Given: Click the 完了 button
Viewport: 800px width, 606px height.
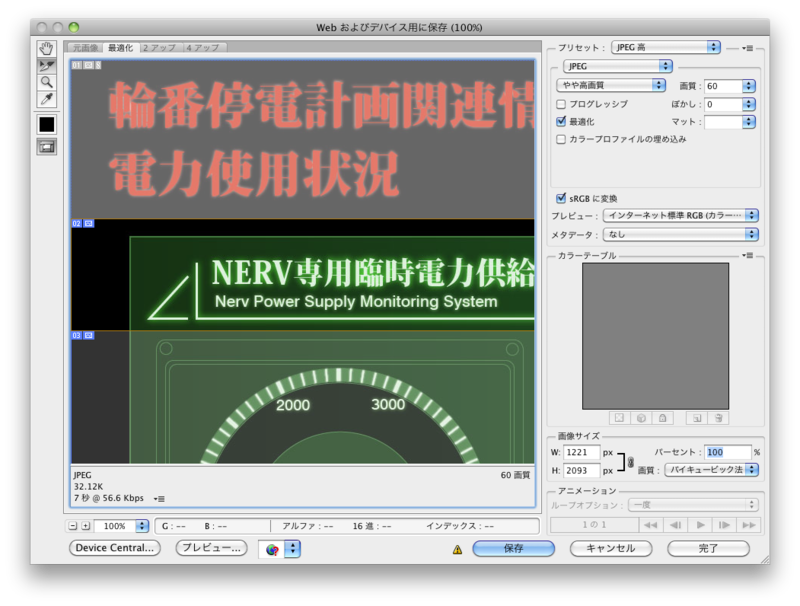Looking at the screenshot, I should (708, 548).
